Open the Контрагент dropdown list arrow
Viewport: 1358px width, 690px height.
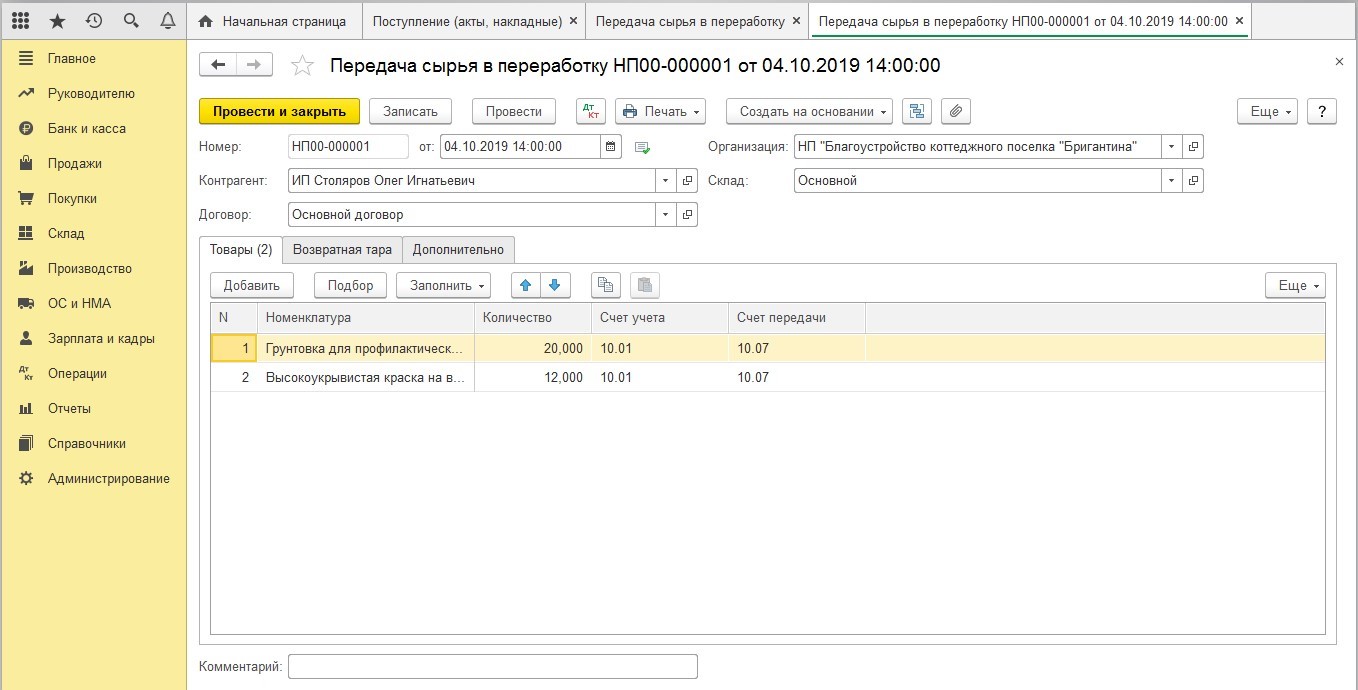pyautogui.click(x=666, y=181)
